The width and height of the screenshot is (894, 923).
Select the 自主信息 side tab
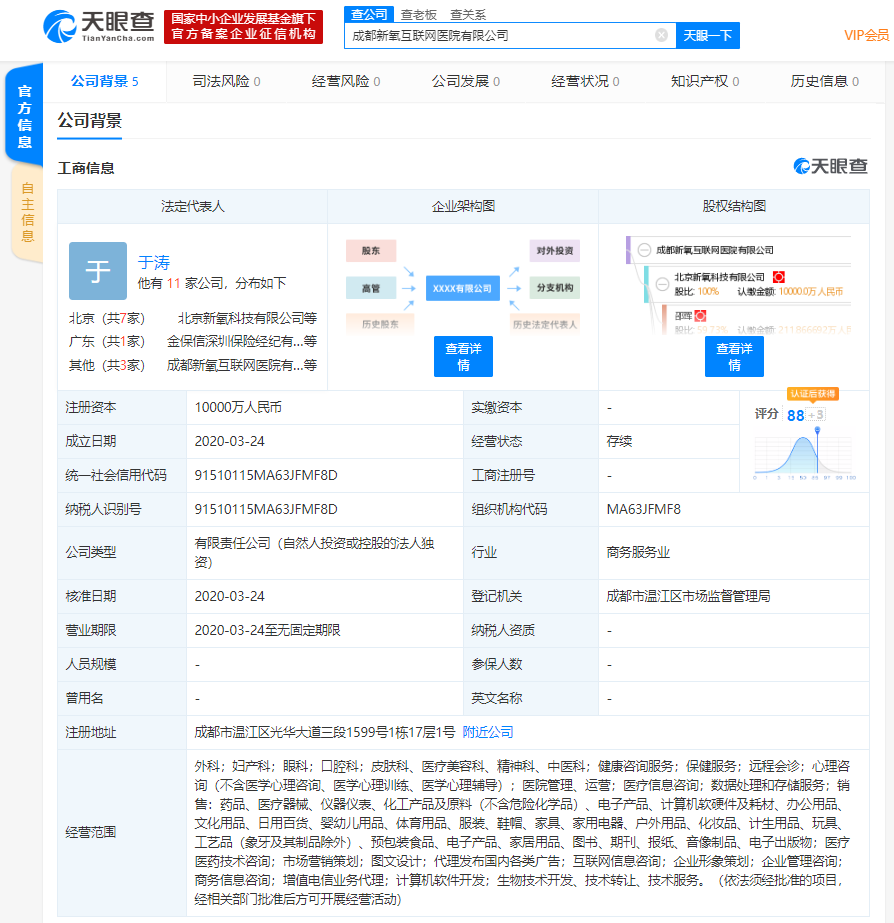pyautogui.click(x=27, y=212)
